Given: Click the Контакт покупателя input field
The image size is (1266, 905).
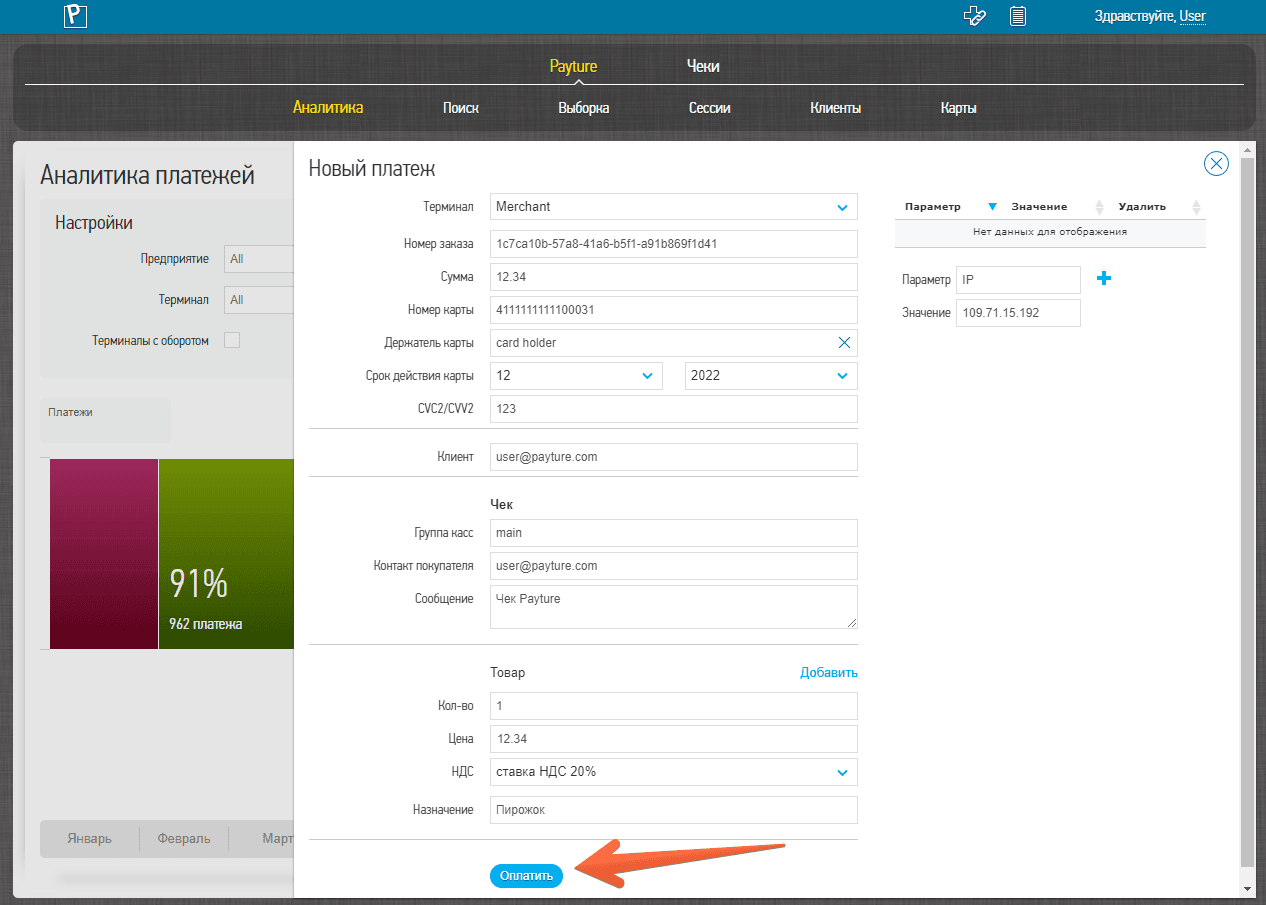Looking at the screenshot, I should coord(674,566).
